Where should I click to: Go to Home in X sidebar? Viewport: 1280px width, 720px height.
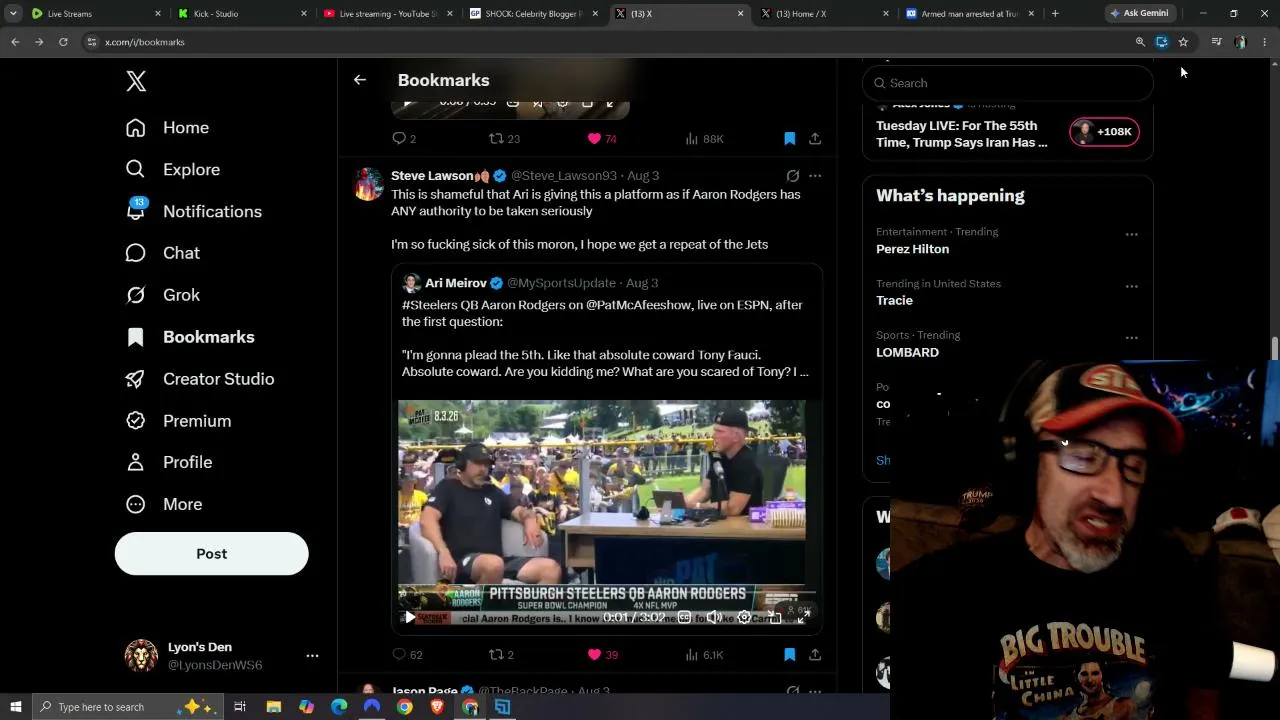click(x=167, y=128)
